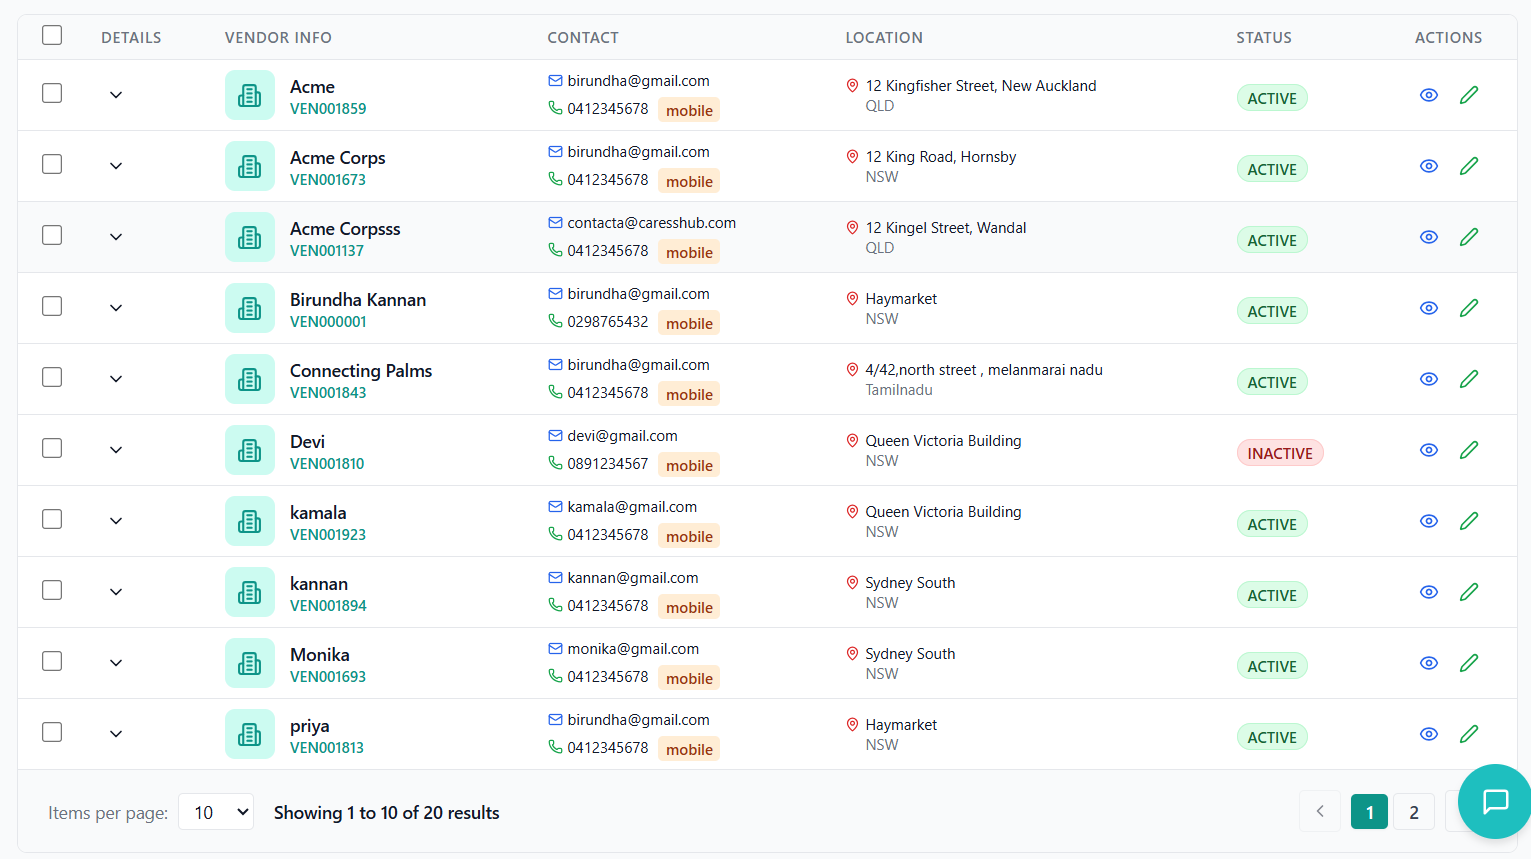
Task: View kannan's details with the eye icon
Action: tap(1428, 591)
